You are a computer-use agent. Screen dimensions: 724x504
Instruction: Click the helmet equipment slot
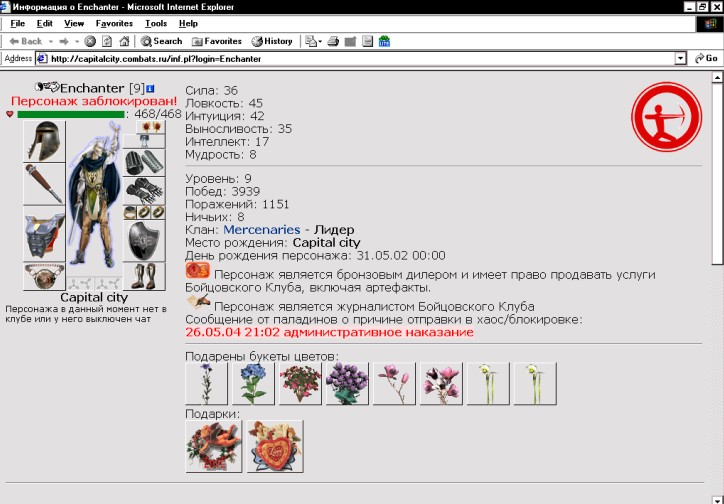click(44, 141)
